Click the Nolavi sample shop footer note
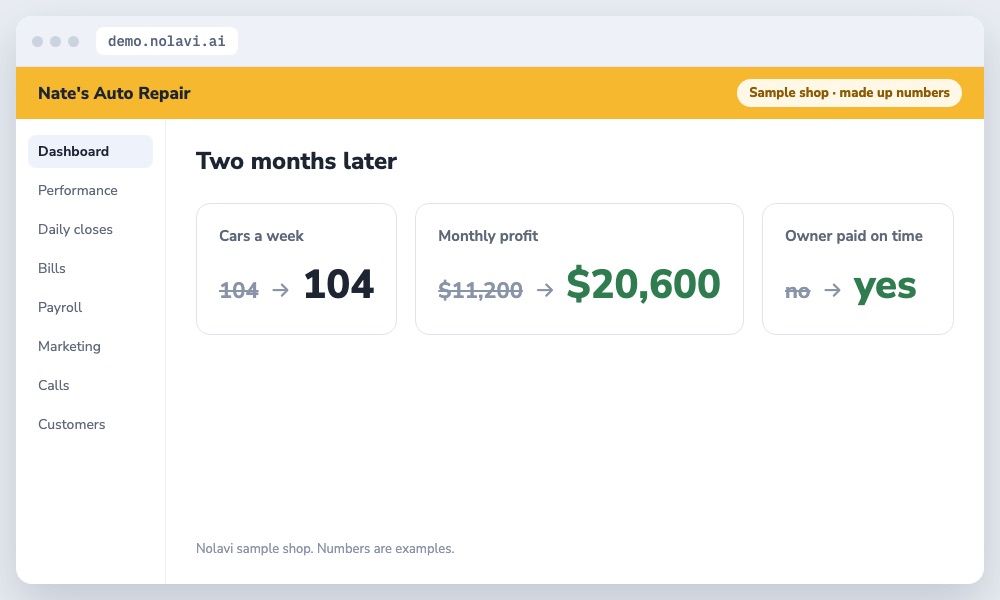This screenshot has height=600, width=1000. [x=325, y=548]
